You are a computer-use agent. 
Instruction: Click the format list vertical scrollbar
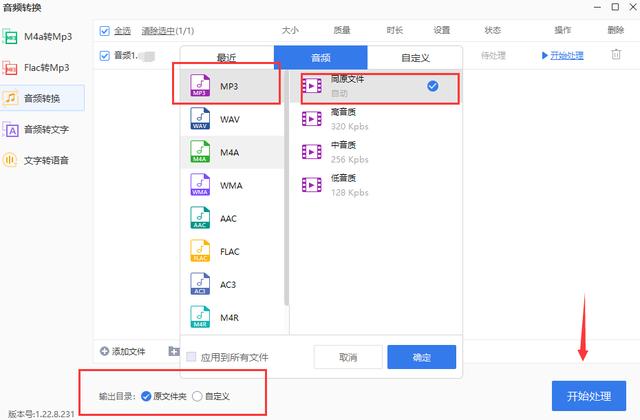pos(287,188)
